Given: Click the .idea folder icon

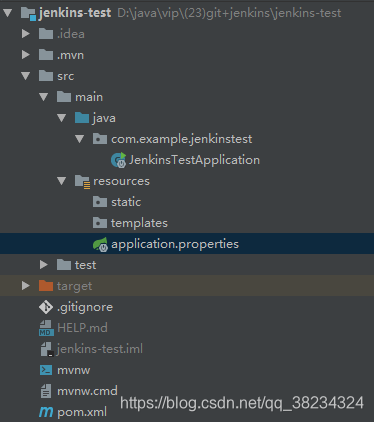Looking at the screenshot, I should click(46, 34).
